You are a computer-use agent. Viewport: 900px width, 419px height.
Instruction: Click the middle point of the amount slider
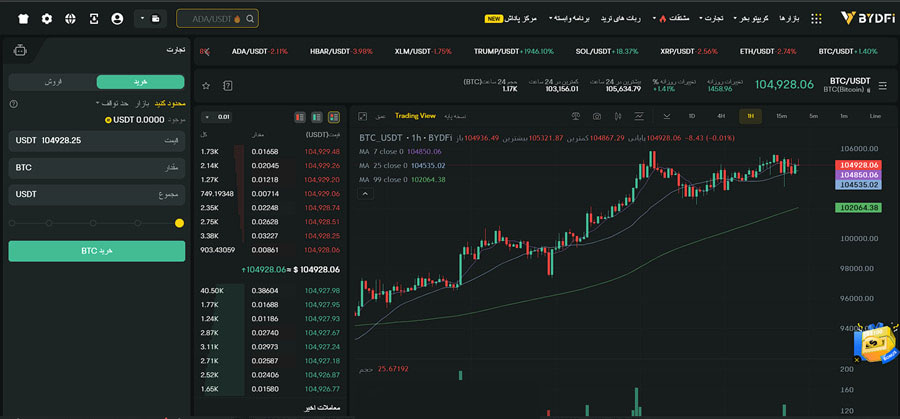click(x=94, y=223)
